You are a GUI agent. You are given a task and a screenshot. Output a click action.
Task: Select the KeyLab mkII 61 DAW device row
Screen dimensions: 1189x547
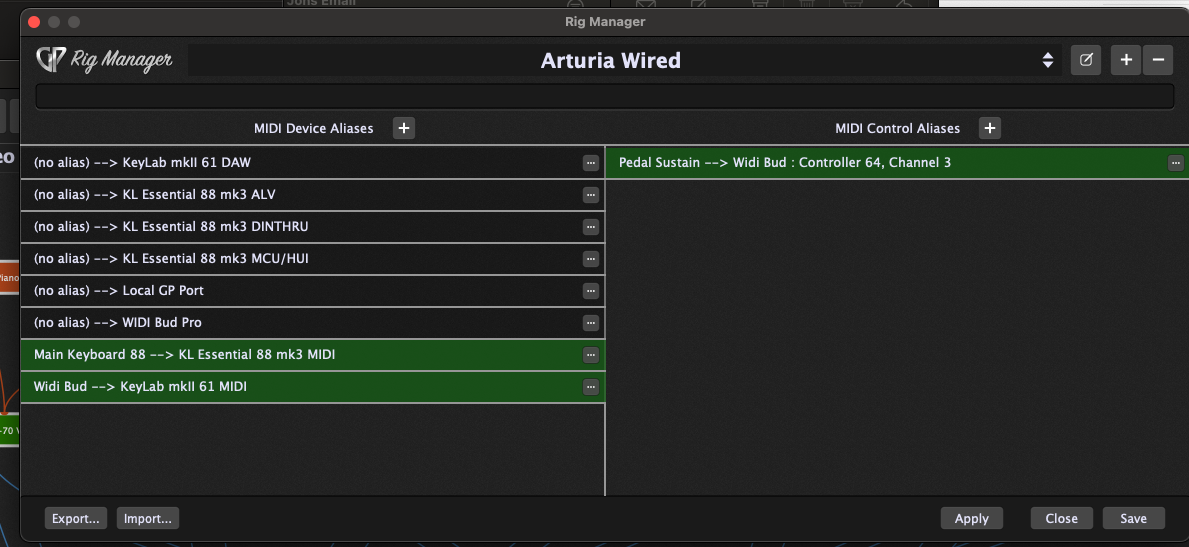point(312,163)
